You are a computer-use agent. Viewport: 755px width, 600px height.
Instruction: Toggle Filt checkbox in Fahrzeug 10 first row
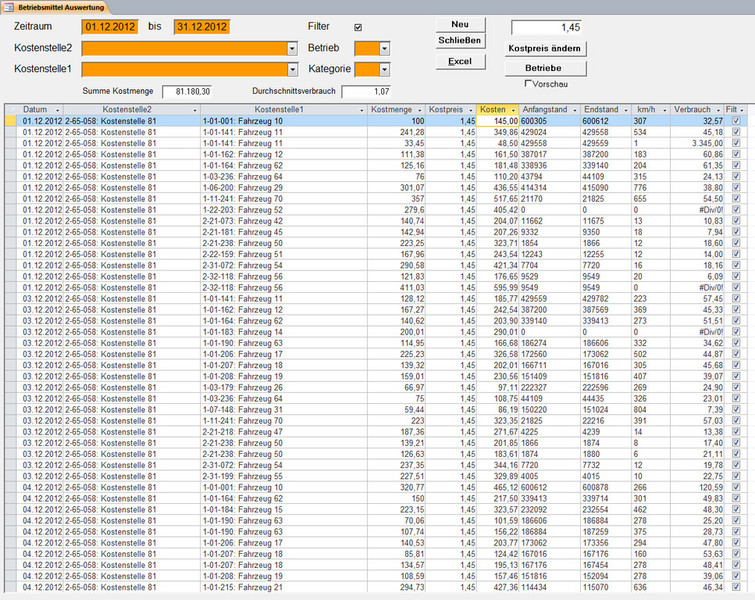tap(736, 121)
